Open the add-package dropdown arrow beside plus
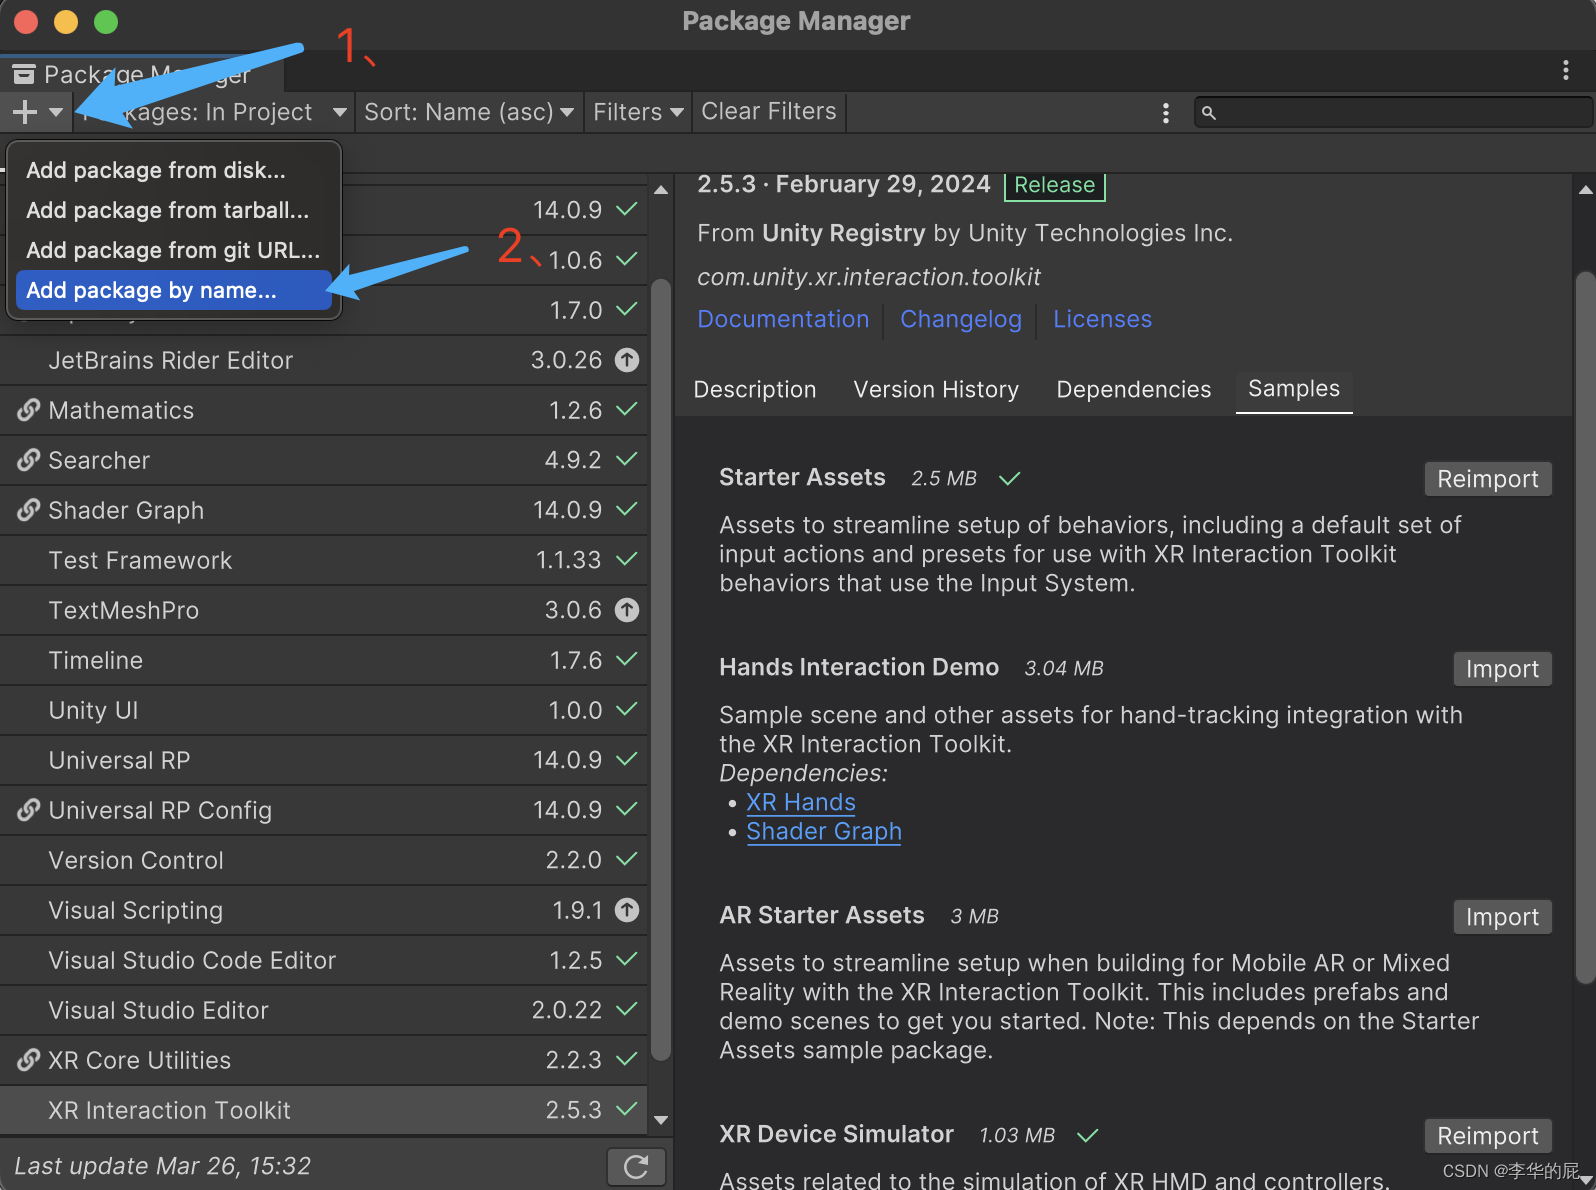Screen dimensions: 1596x1190 click(x=56, y=112)
